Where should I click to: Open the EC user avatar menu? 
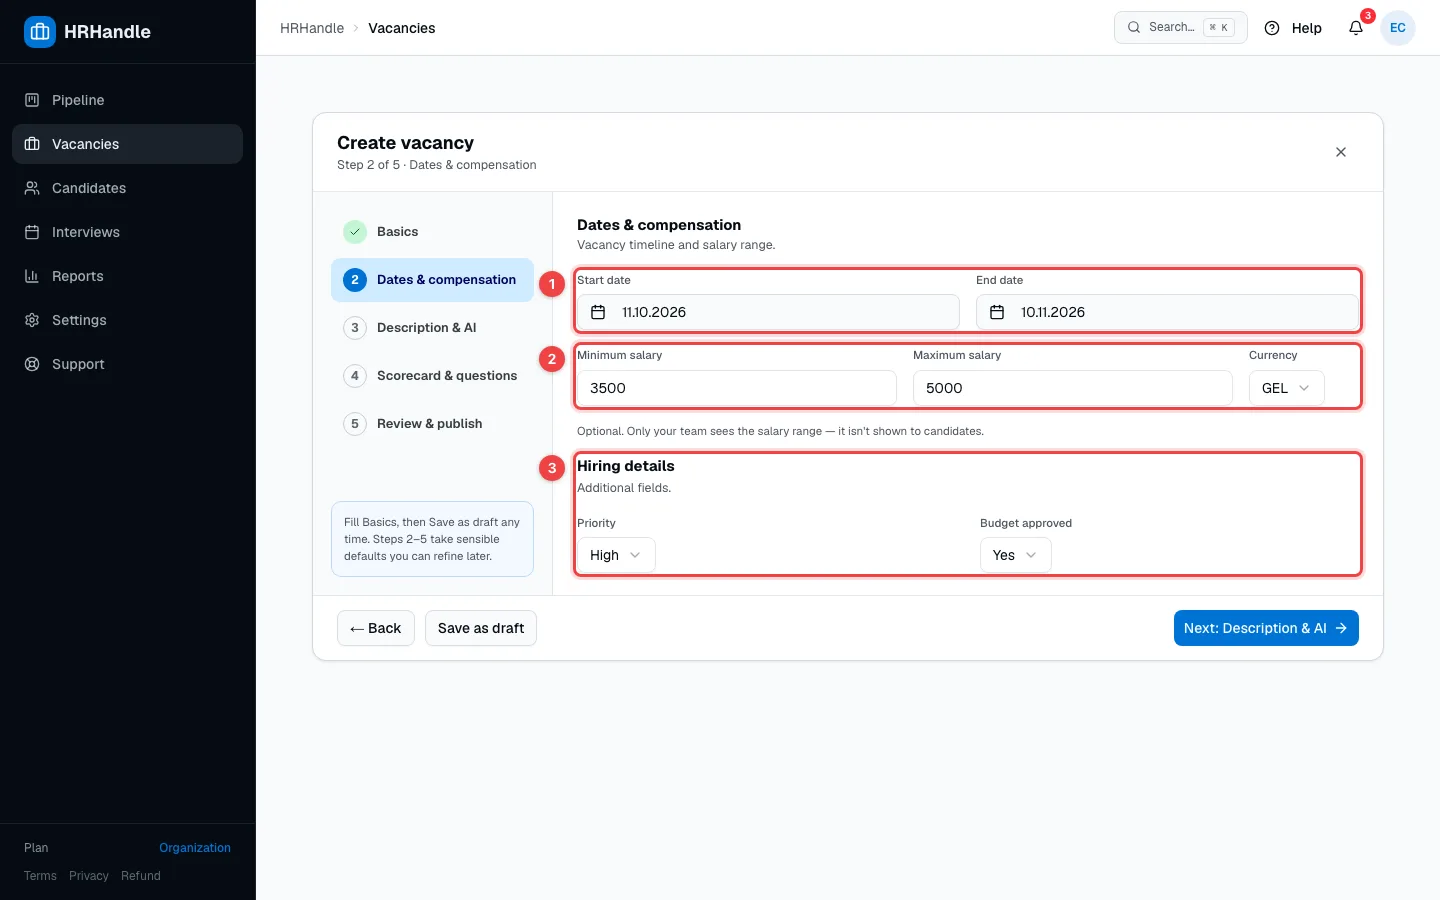click(1398, 28)
